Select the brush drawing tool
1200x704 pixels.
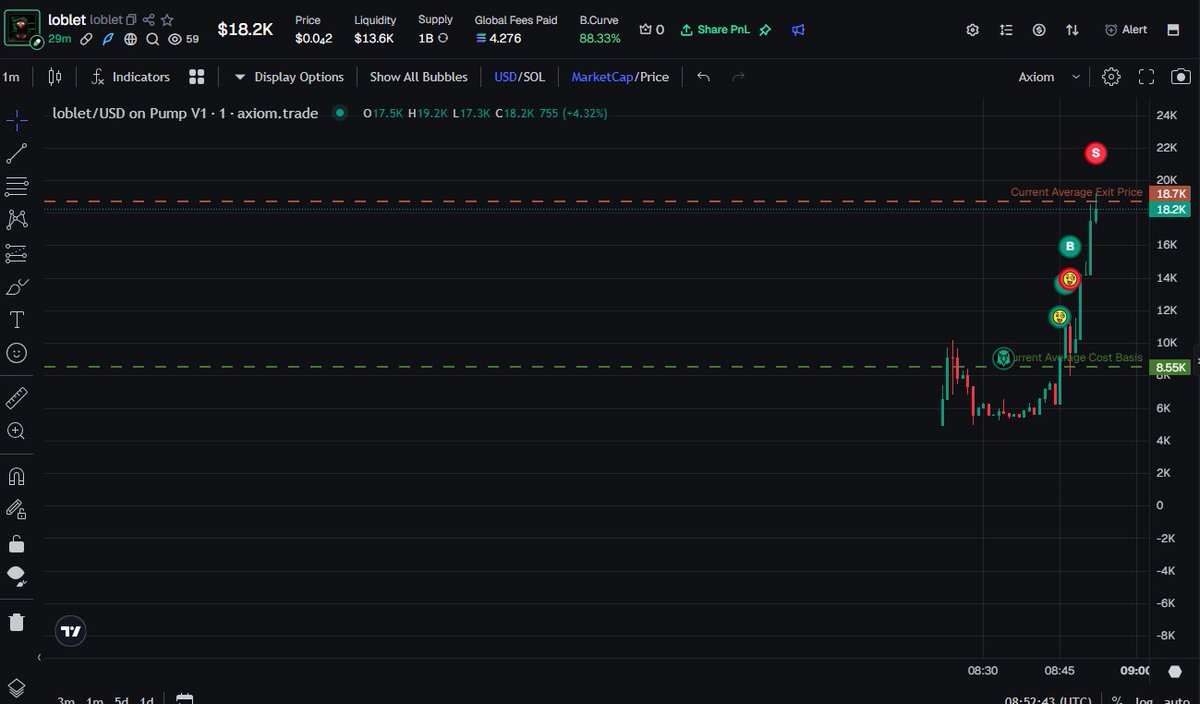(16, 287)
